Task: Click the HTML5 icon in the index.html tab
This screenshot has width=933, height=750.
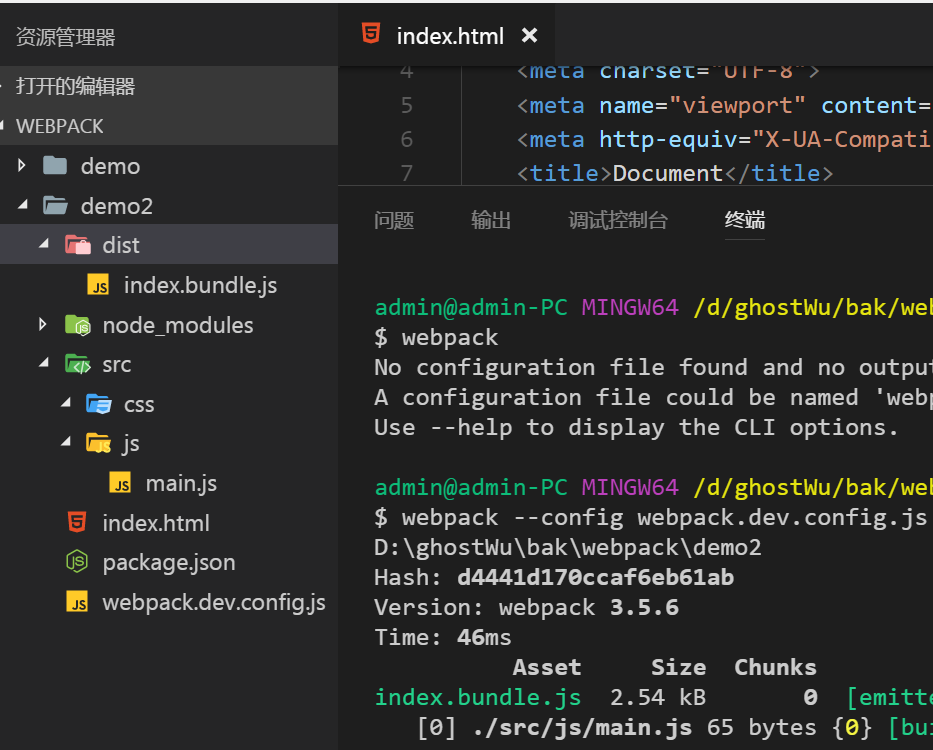Action: coord(371,34)
